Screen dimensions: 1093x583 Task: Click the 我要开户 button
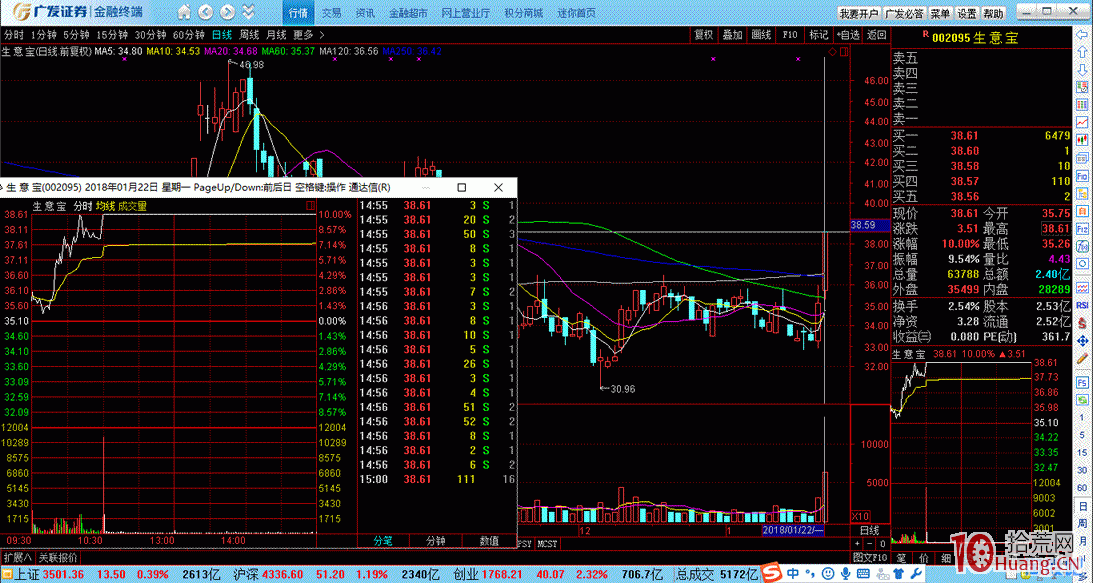click(x=858, y=13)
